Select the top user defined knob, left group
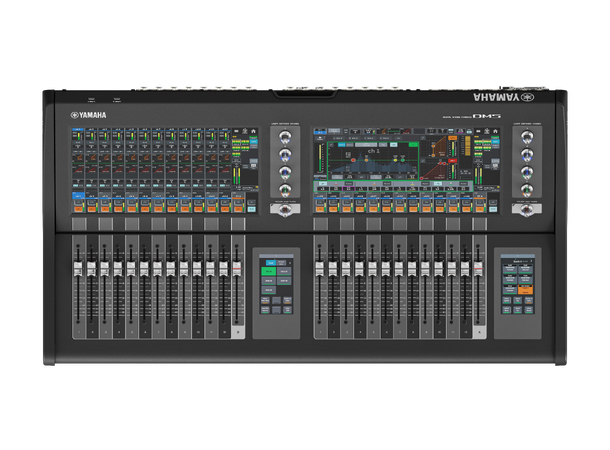 [285, 137]
